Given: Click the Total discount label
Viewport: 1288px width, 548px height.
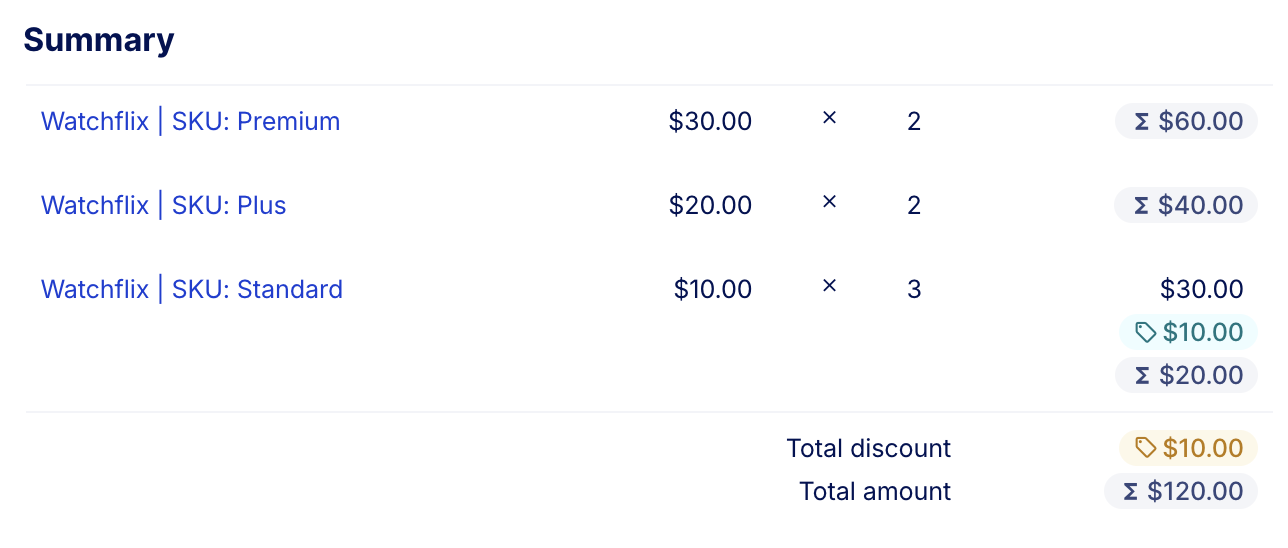Looking at the screenshot, I should pyautogui.click(x=868, y=448).
